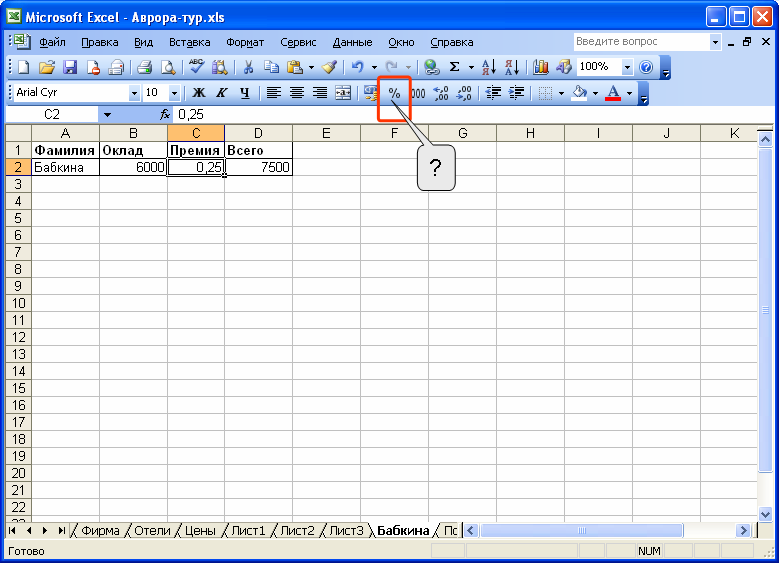This screenshot has height=563, width=779.
Task: Toggle italic with the К button
Action: 222,93
